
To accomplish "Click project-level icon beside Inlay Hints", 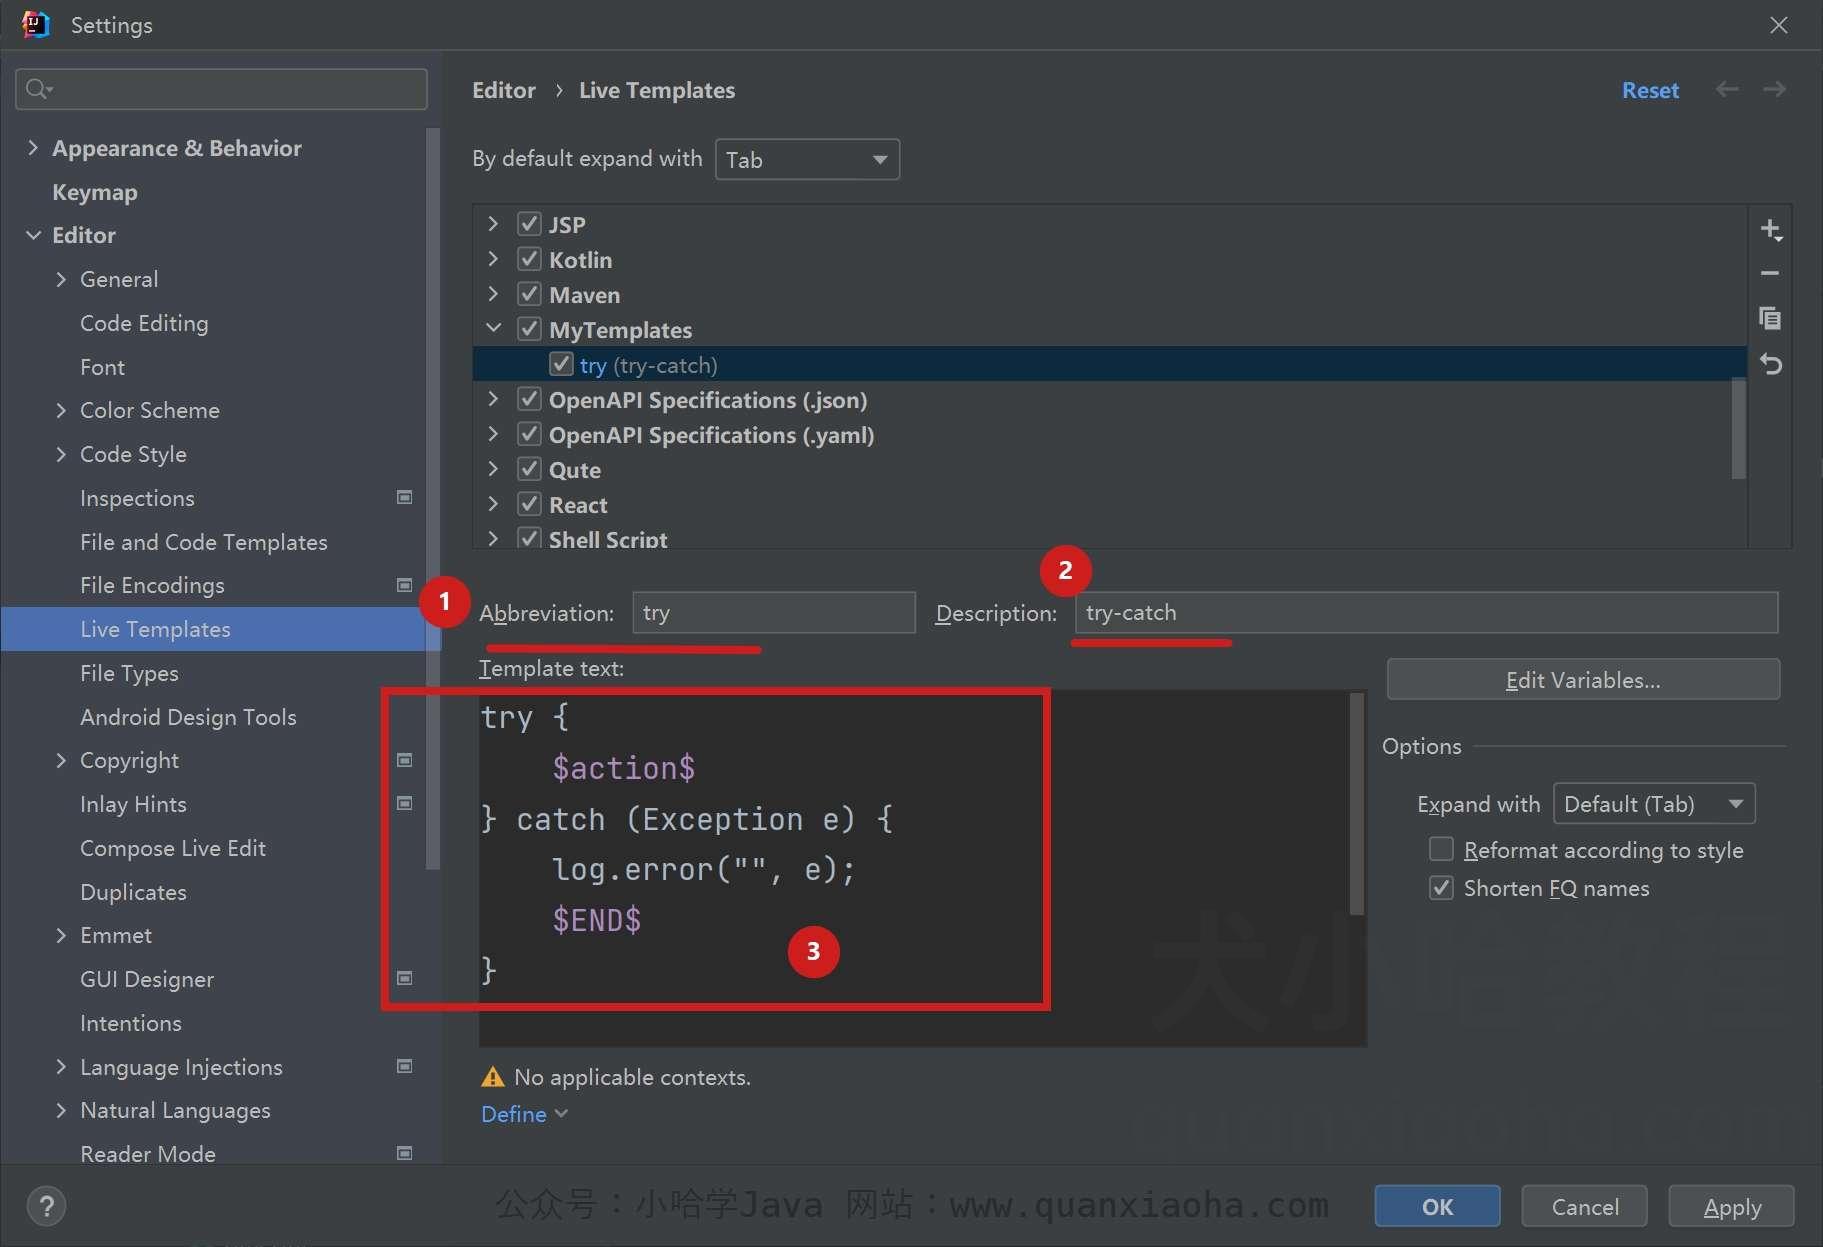I will tap(405, 803).
